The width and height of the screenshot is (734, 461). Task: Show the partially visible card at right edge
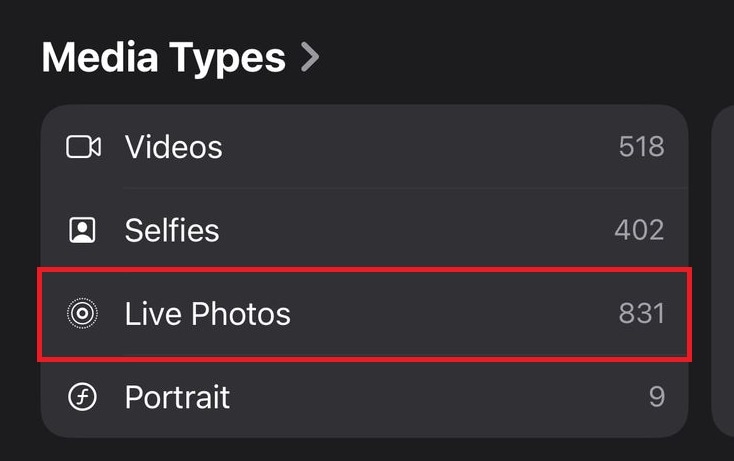(x=723, y=270)
